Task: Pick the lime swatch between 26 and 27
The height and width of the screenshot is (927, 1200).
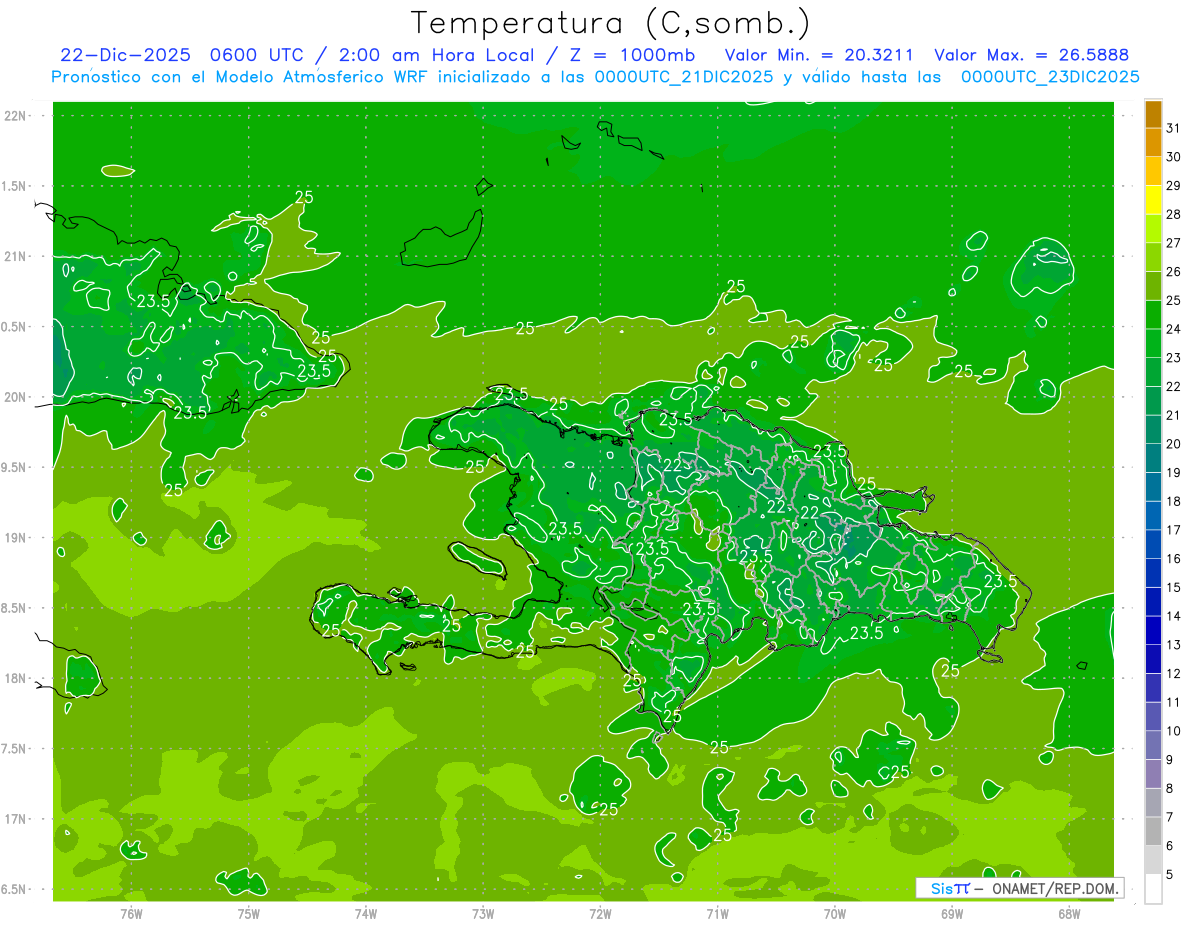Action: [x=1153, y=257]
